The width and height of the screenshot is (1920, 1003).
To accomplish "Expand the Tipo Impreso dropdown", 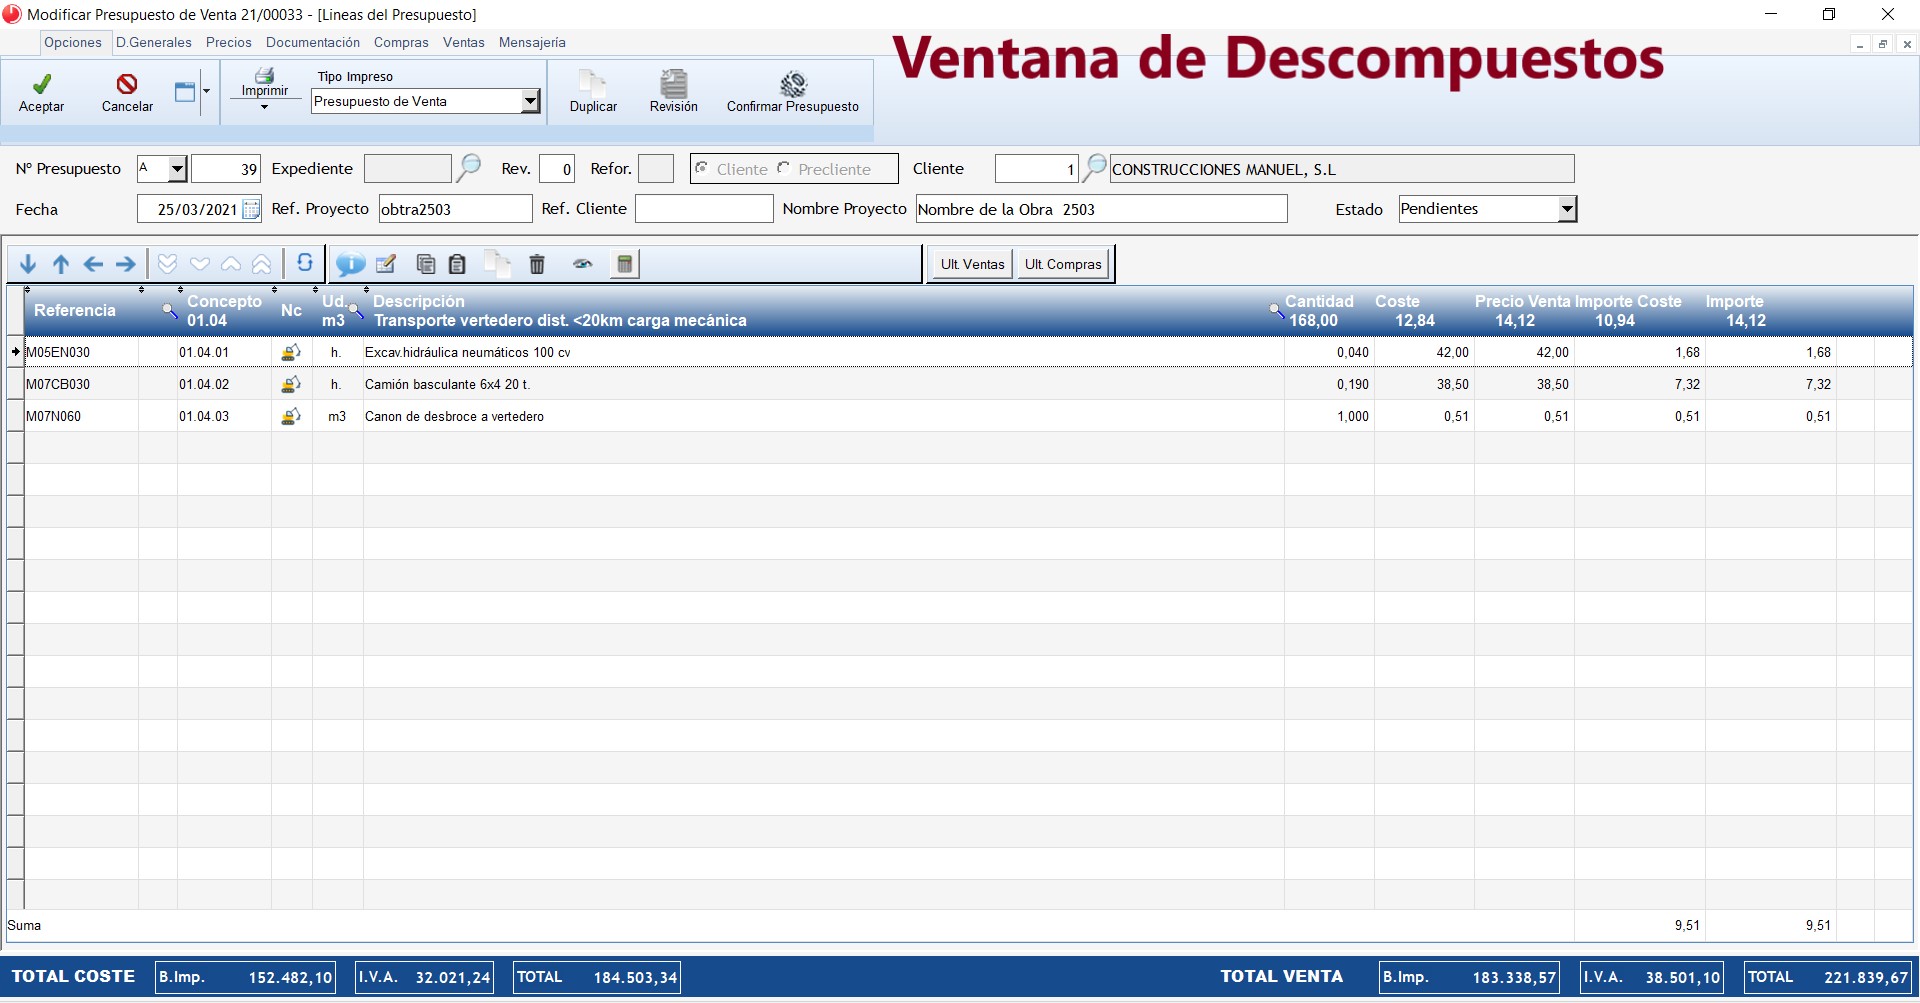I will [531, 101].
